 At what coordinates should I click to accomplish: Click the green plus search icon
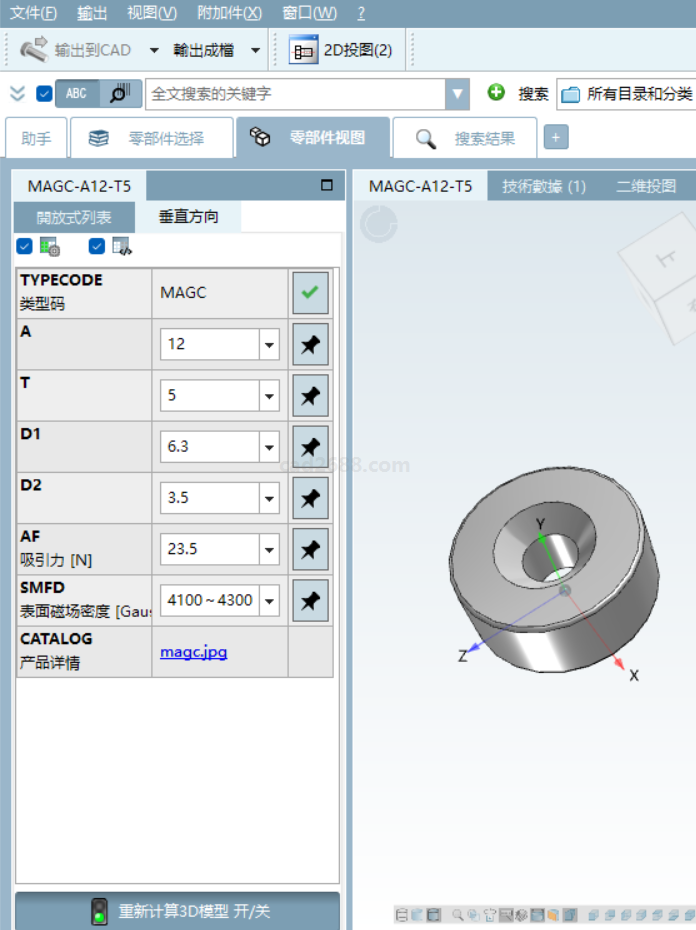tap(496, 93)
